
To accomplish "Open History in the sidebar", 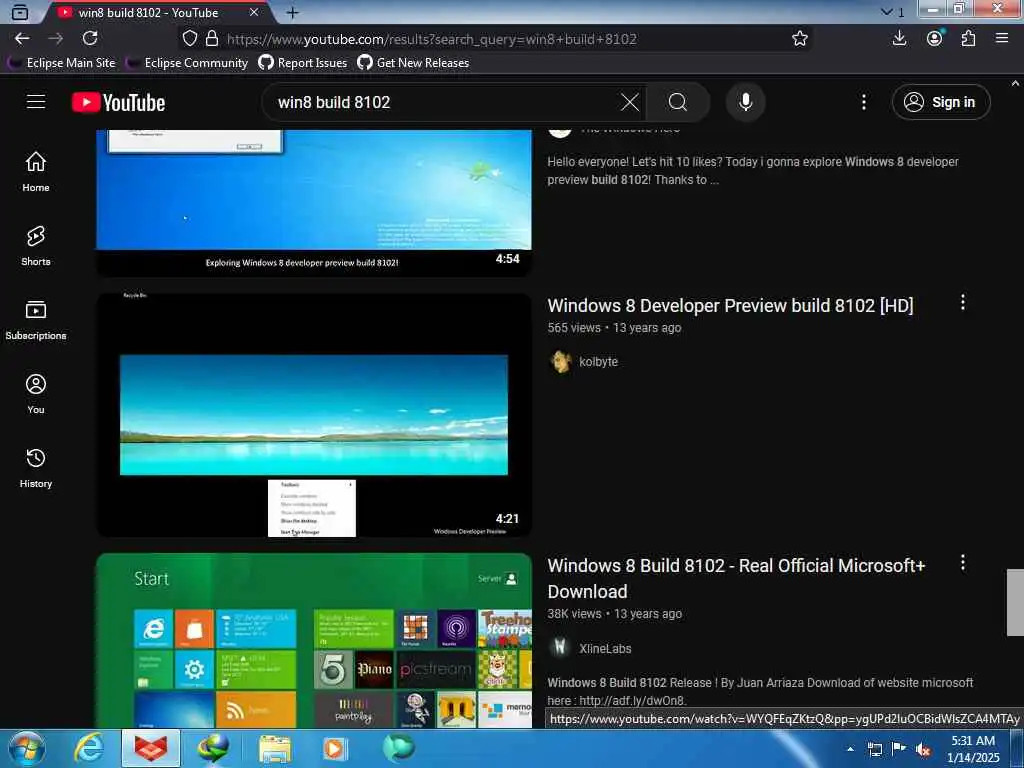I will tap(36, 468).
